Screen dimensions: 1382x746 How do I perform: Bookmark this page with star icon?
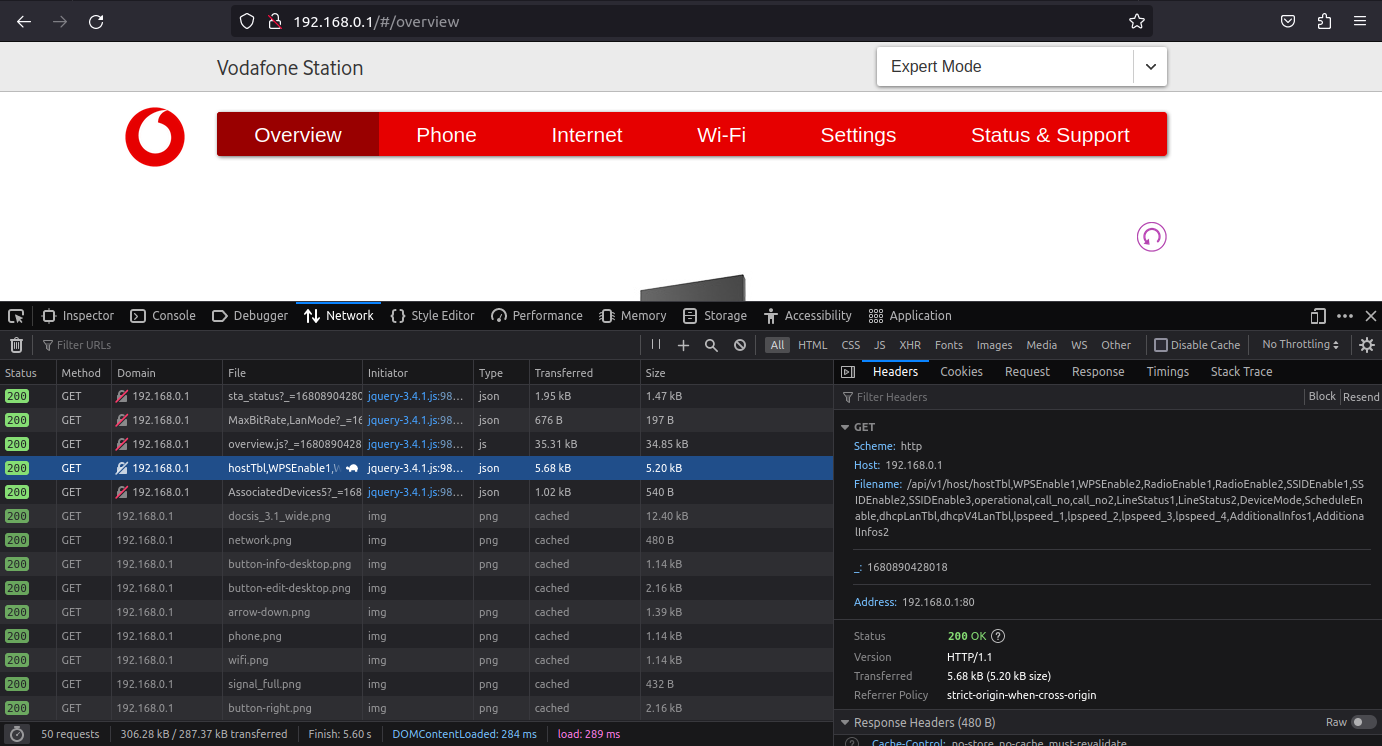(x=1137, y=21)
